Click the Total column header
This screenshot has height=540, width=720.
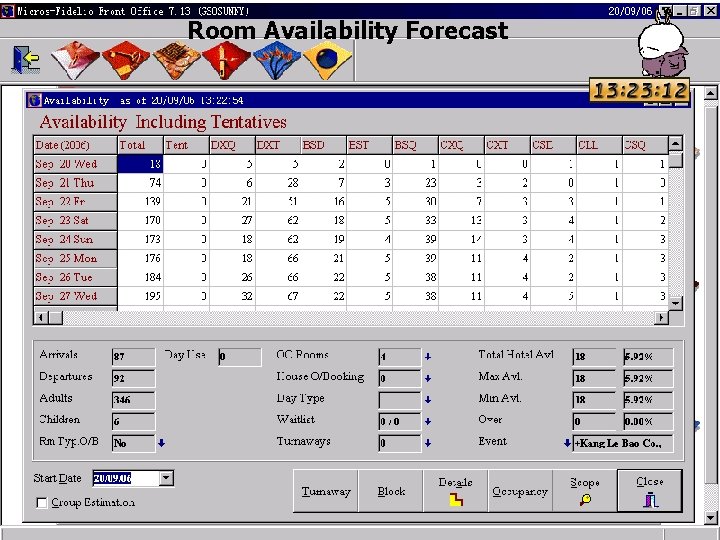pos(141,145)
